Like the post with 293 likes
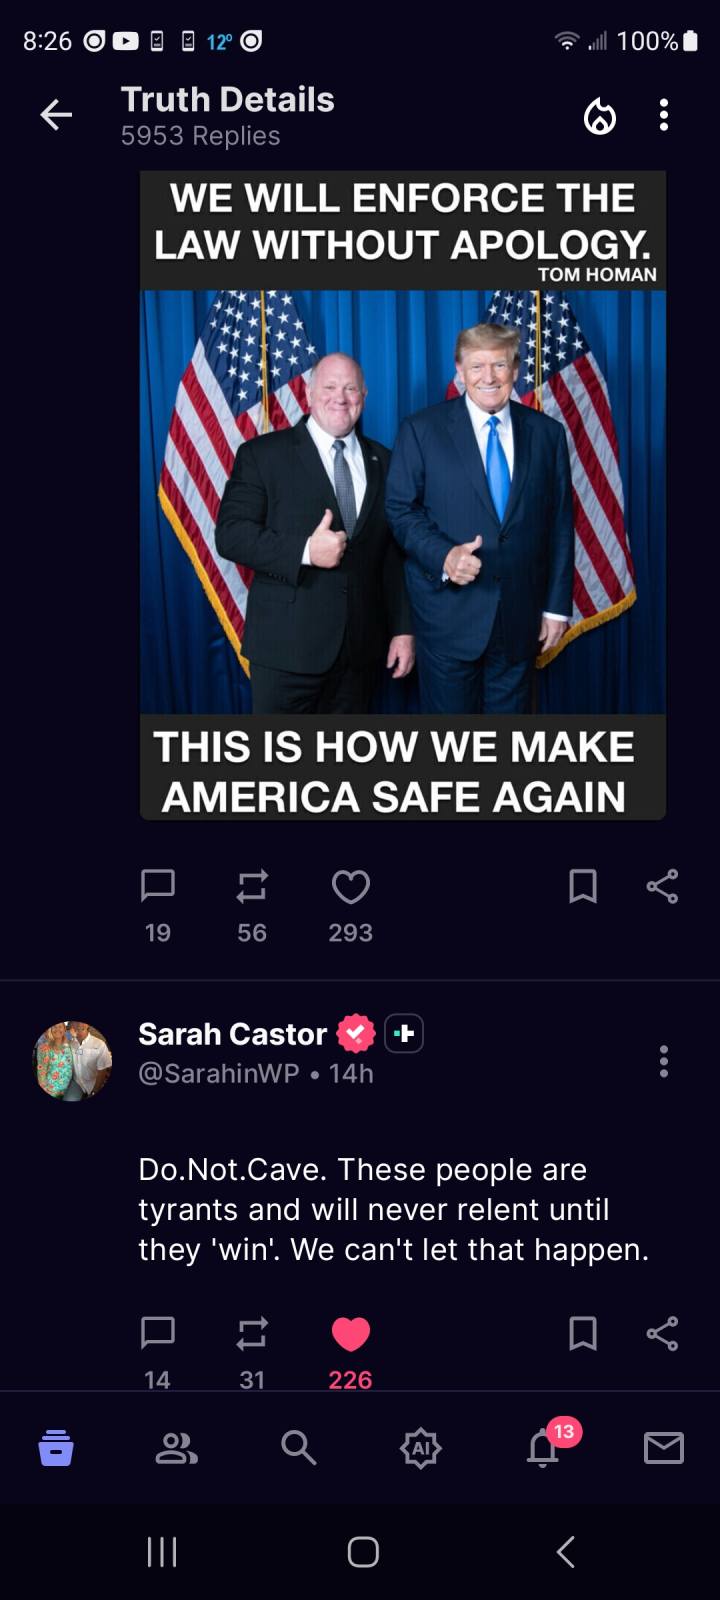The width and height of the screenshot is (720, 1600). click(350, 886)
